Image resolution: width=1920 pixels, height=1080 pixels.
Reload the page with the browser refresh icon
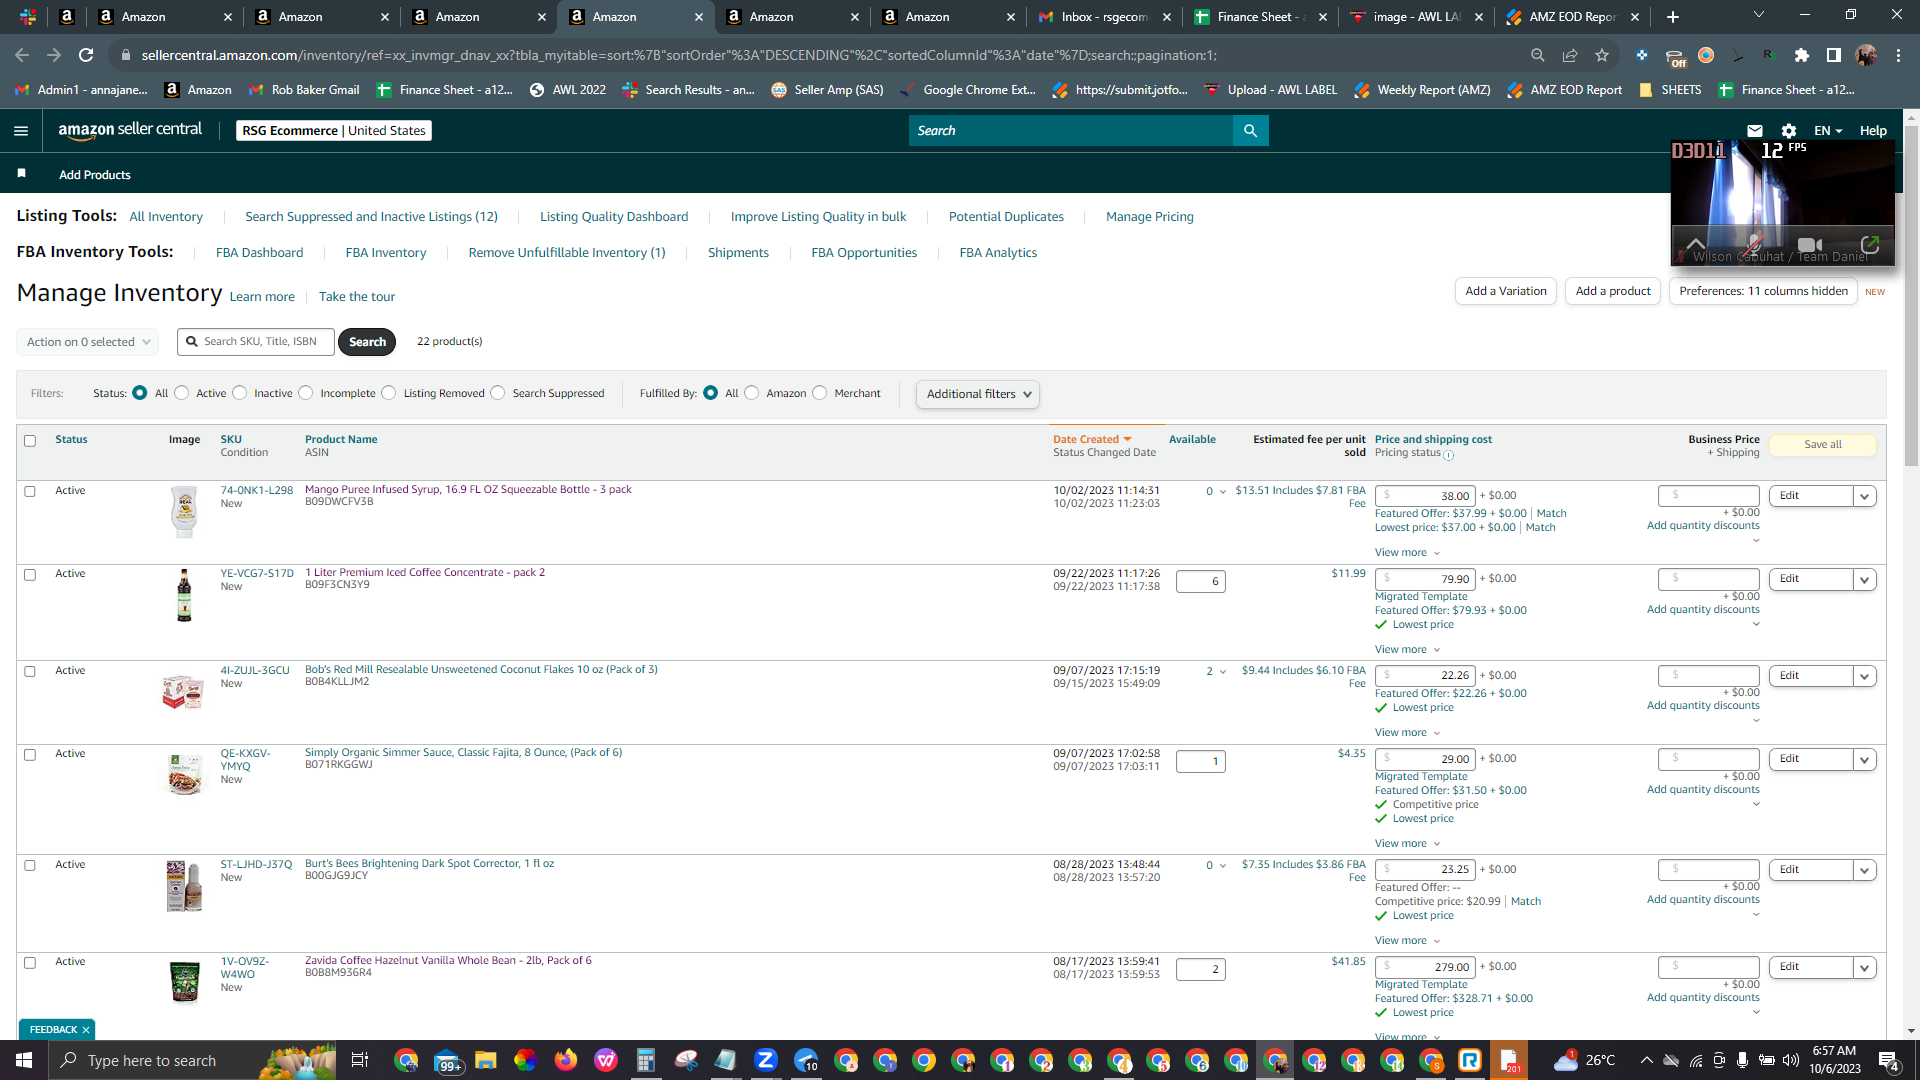[86, 55]
